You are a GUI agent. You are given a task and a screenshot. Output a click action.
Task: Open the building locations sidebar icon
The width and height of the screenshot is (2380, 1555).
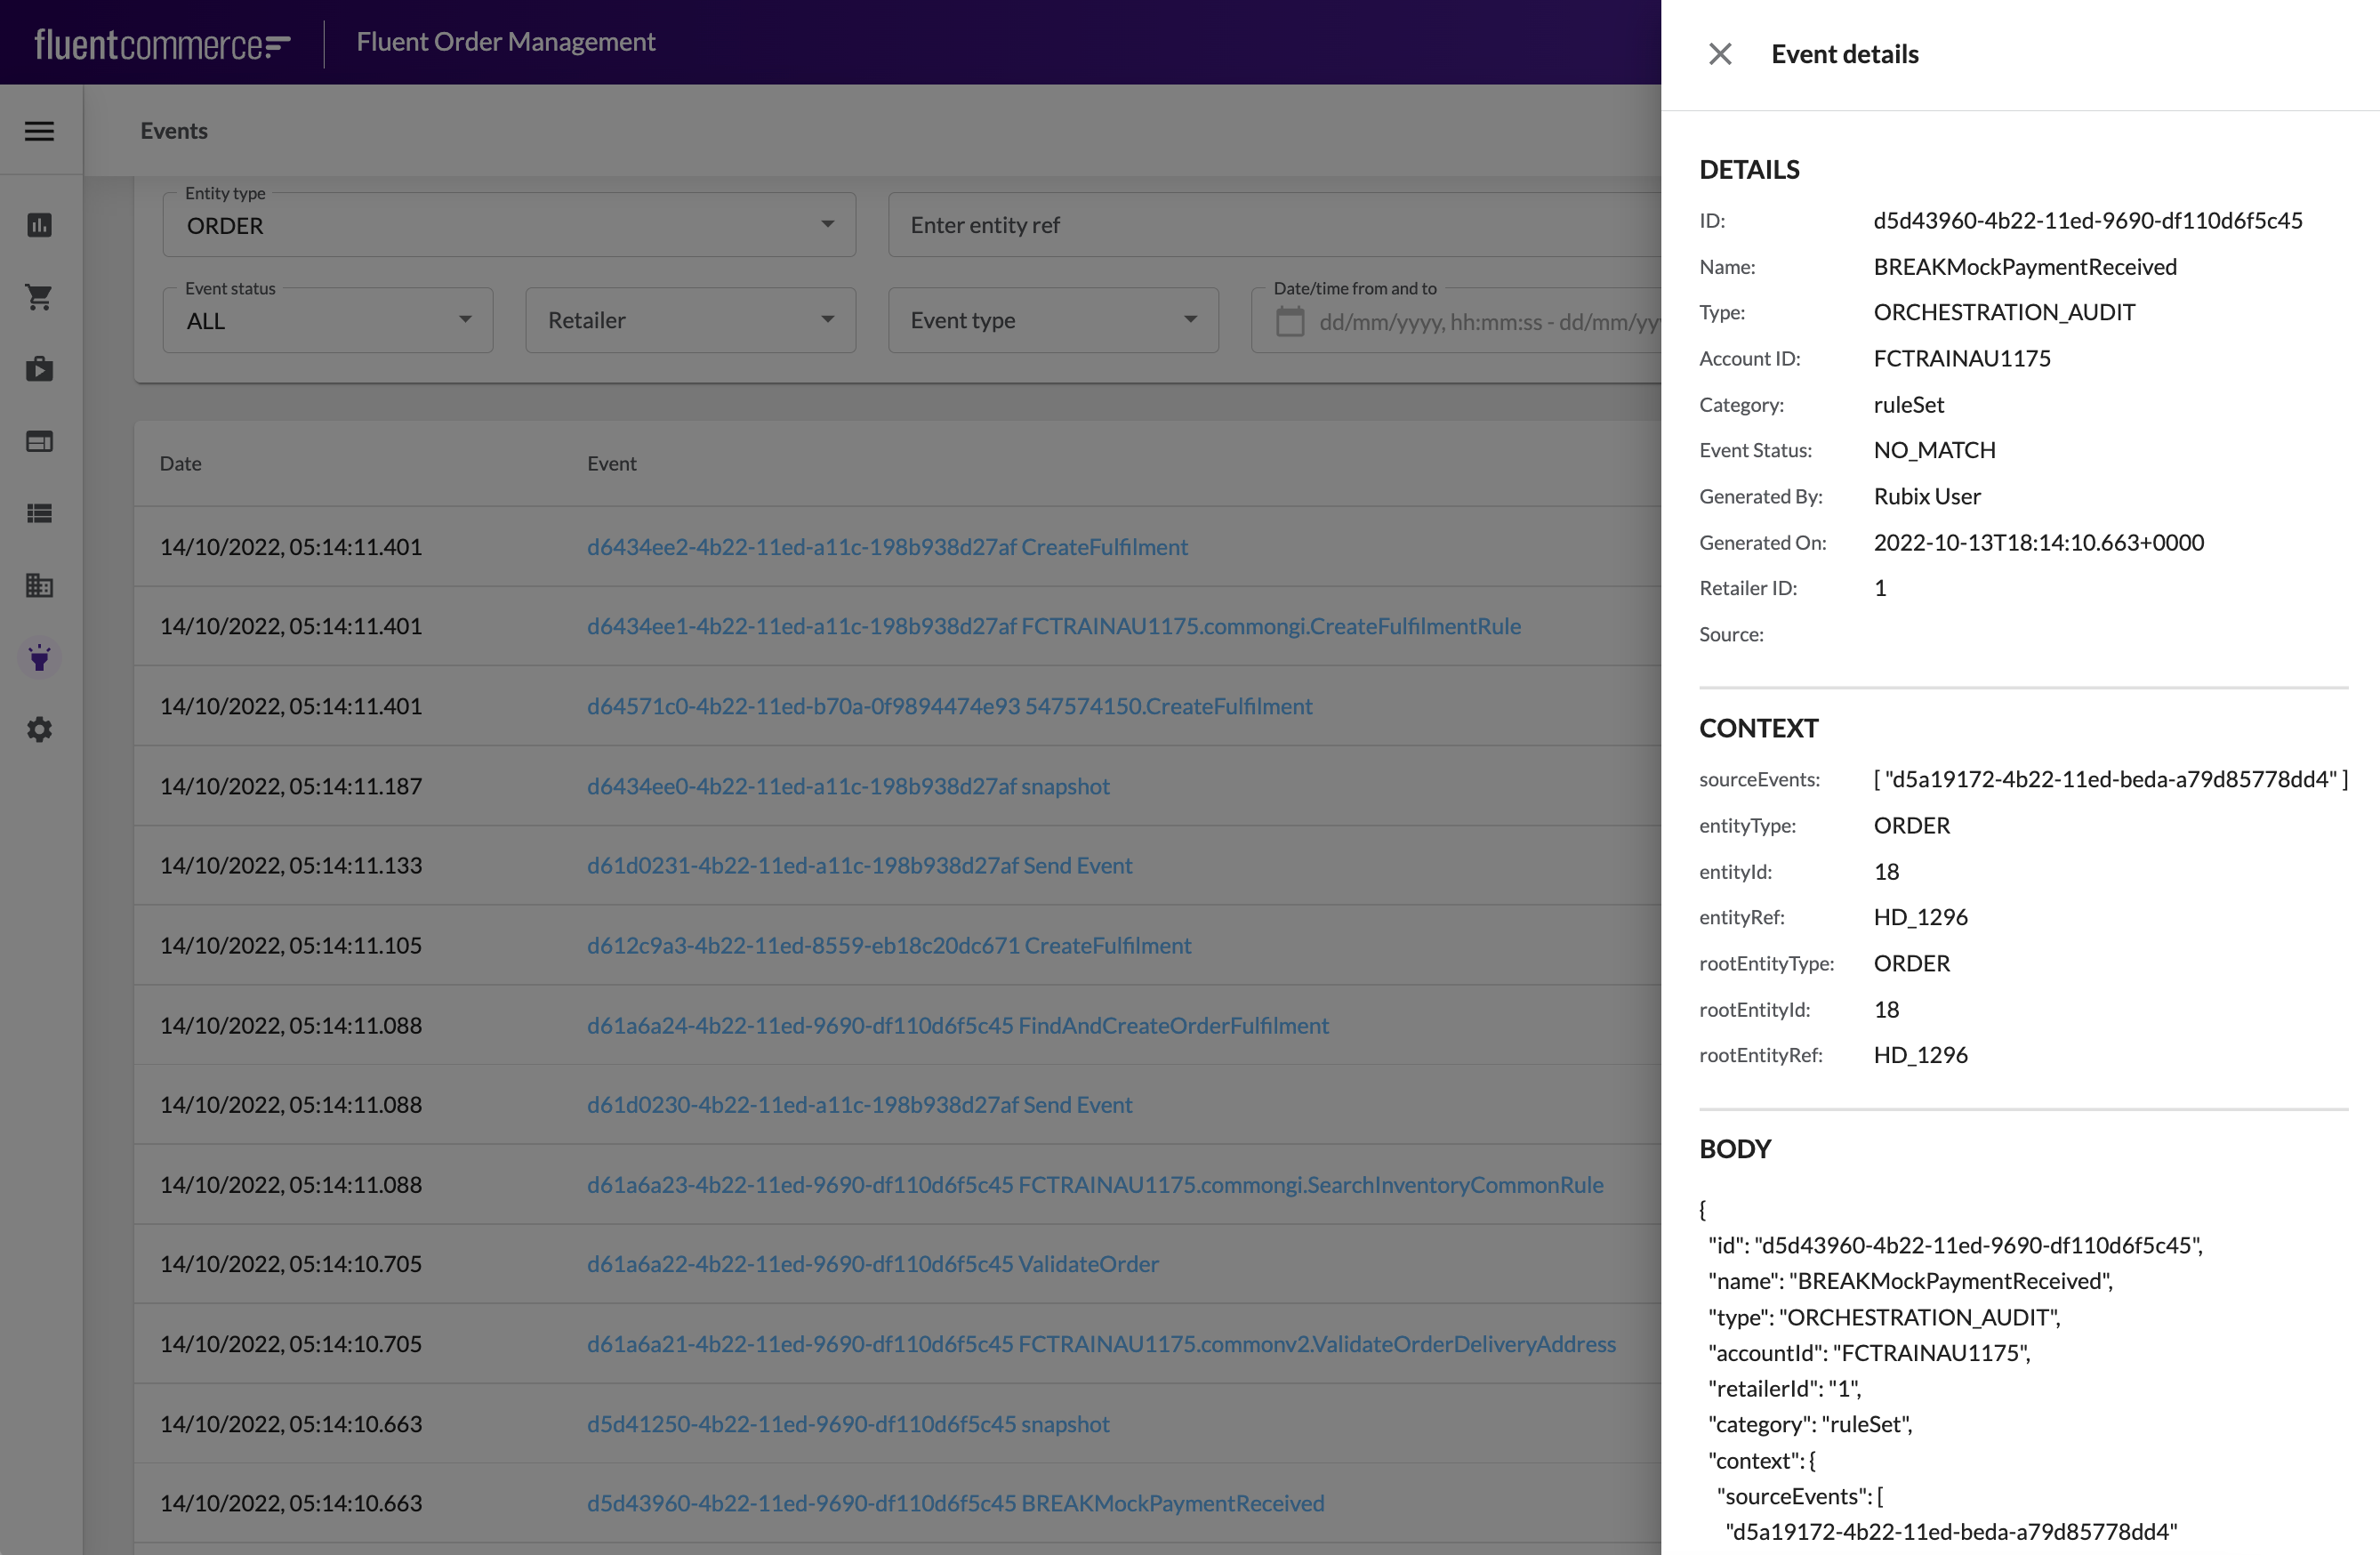39,585
